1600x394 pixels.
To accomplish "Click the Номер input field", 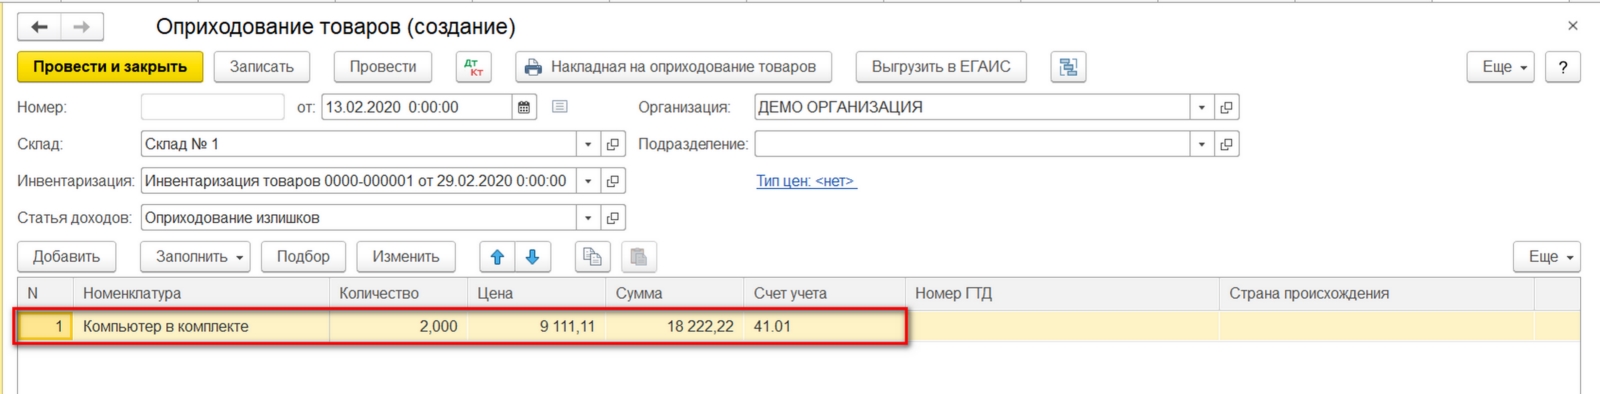I will (x=213, y=107).
